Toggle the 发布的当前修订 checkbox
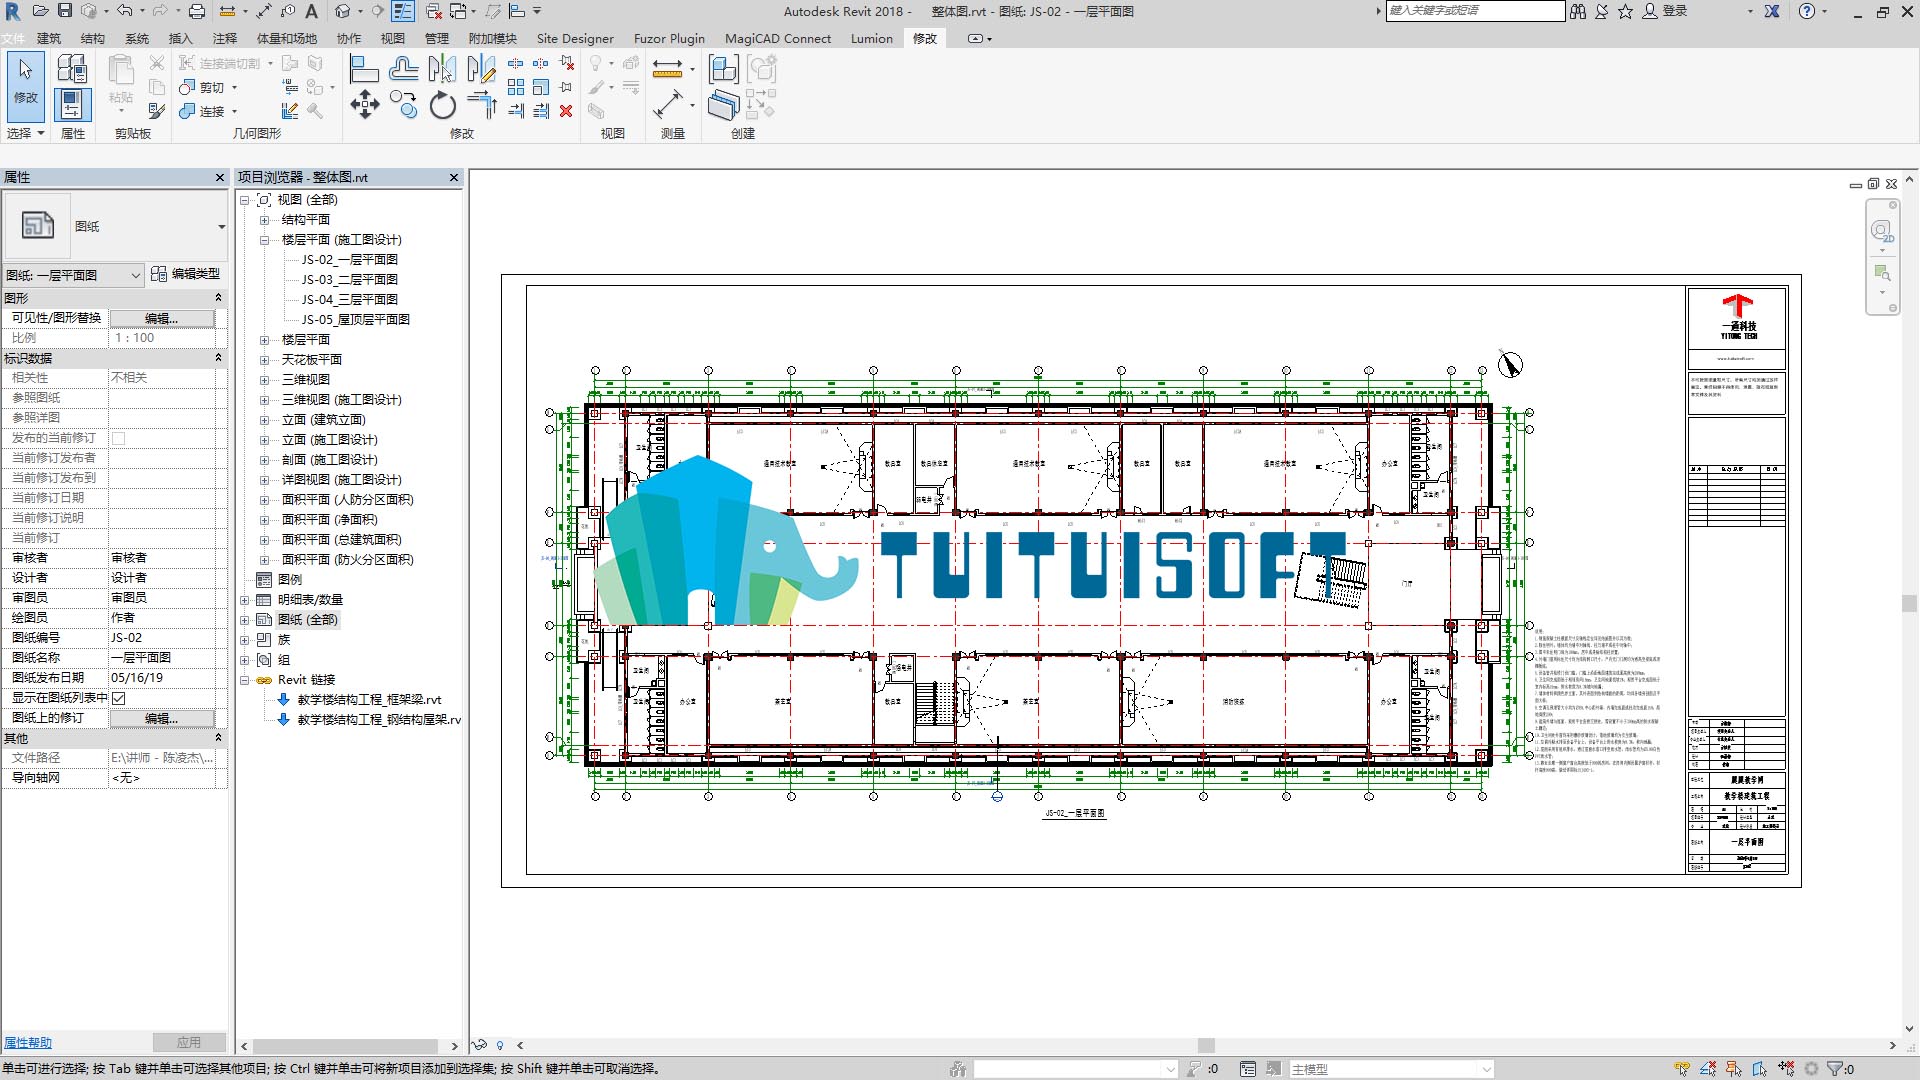 click(x=119, y=438)
